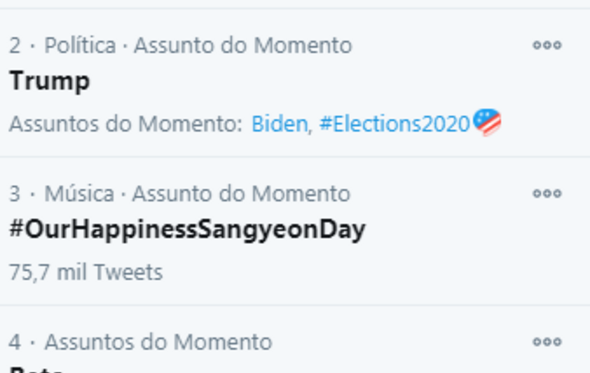Click the rank number 4 label
The height and width of the screenshot is (373, 590).
click(15, 342)
